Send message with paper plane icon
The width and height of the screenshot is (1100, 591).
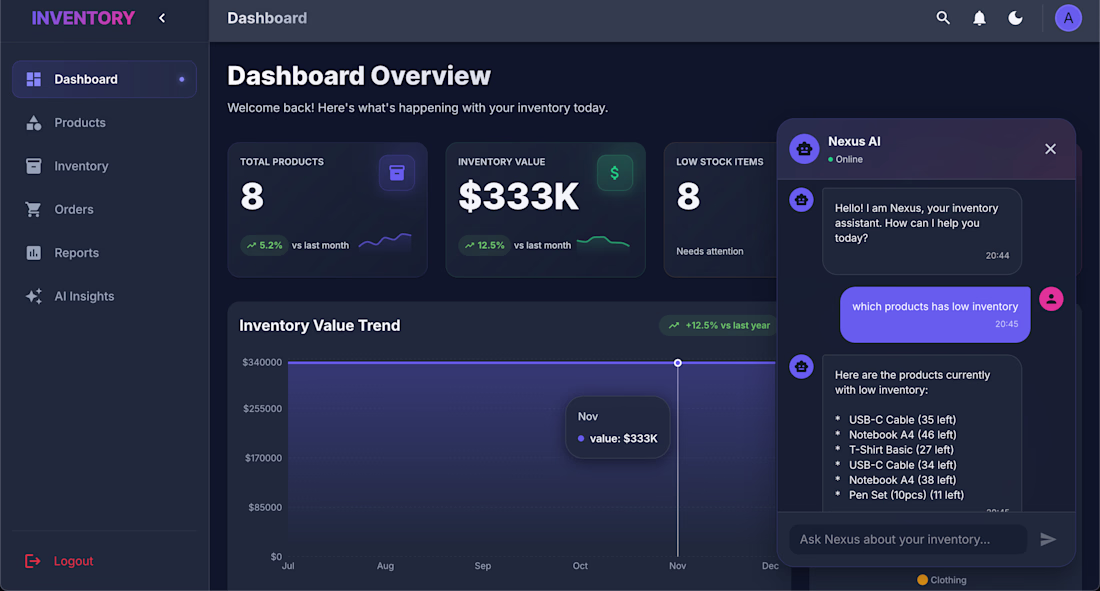(x=1048, y=539)
